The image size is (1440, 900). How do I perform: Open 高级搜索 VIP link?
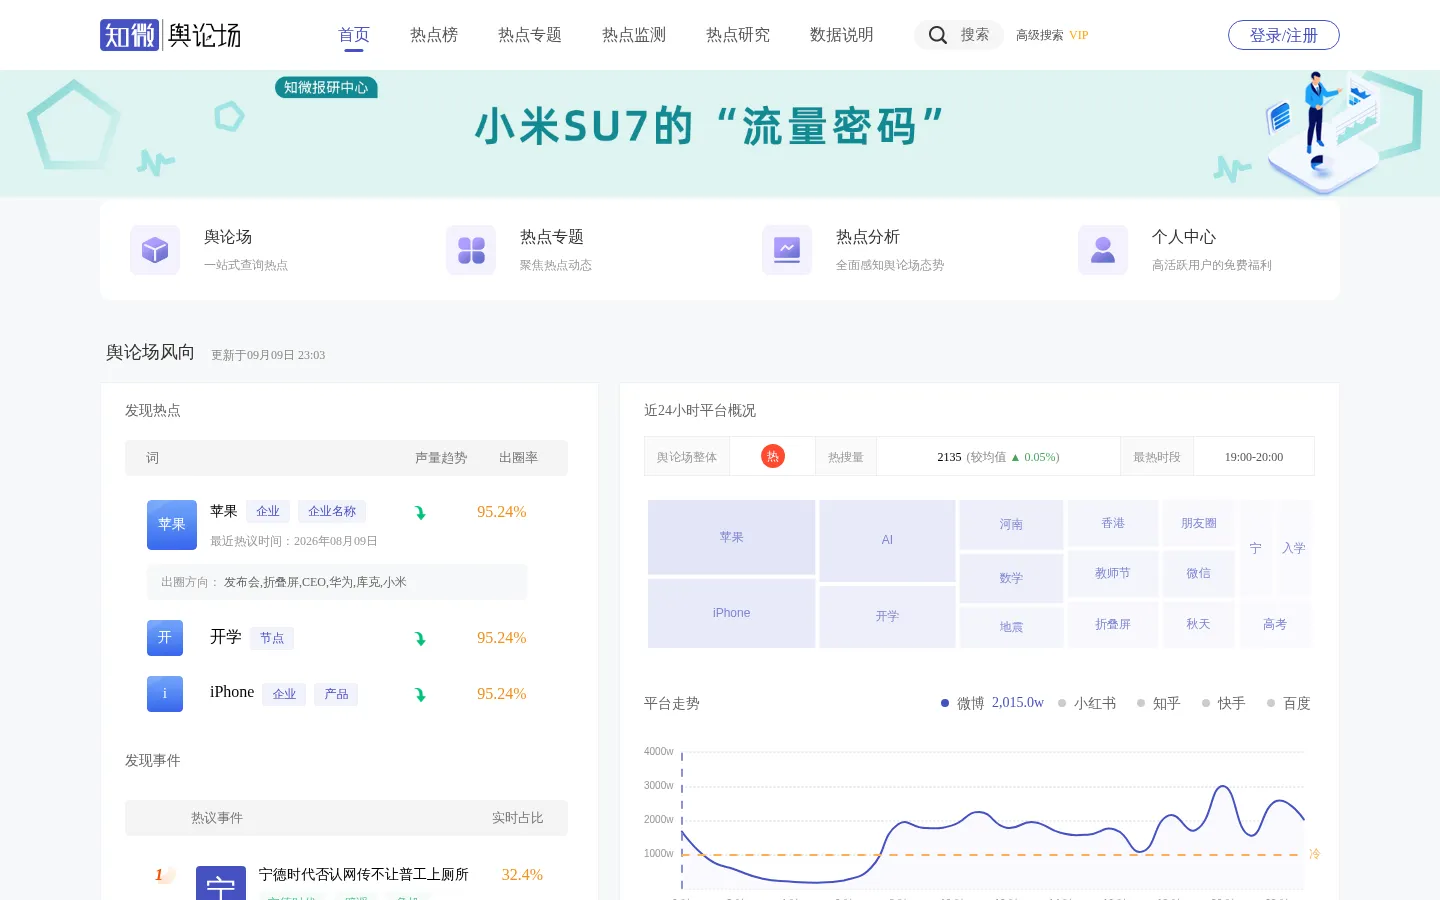[x=1052, y=35]
